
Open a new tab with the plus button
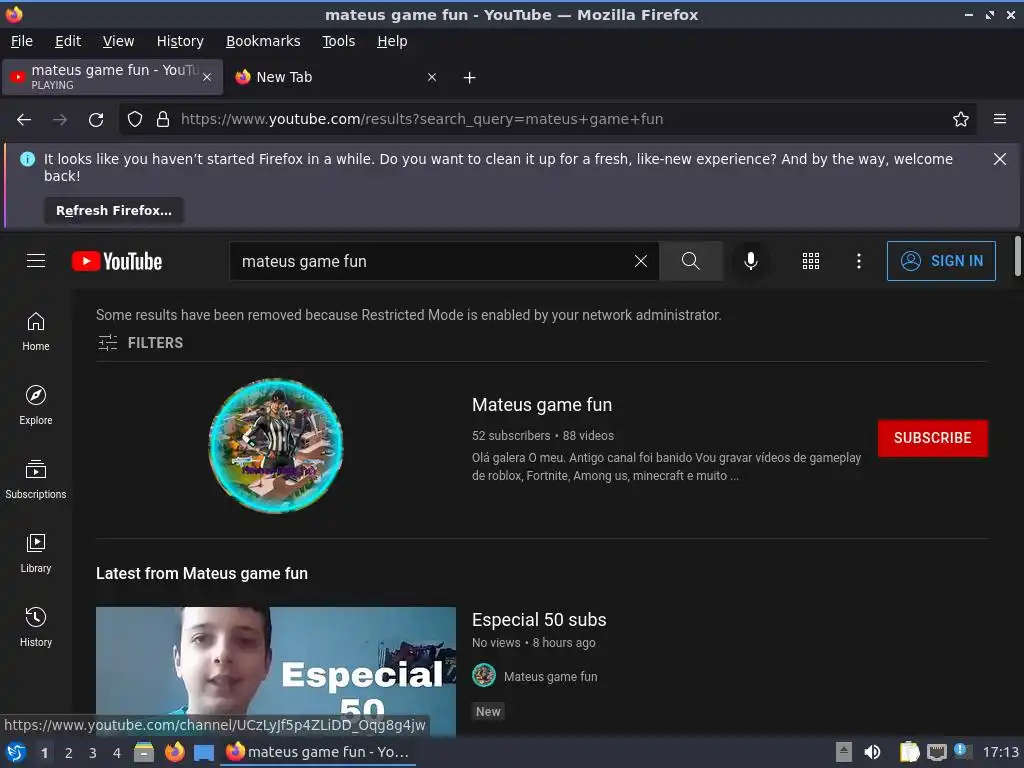pos(470,78)
